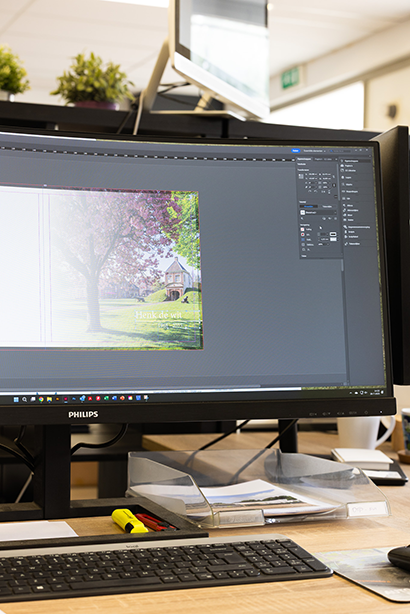This screenshot has width=410, height=614.
Task: Click the blue share button at top
Action: point(296,151)
